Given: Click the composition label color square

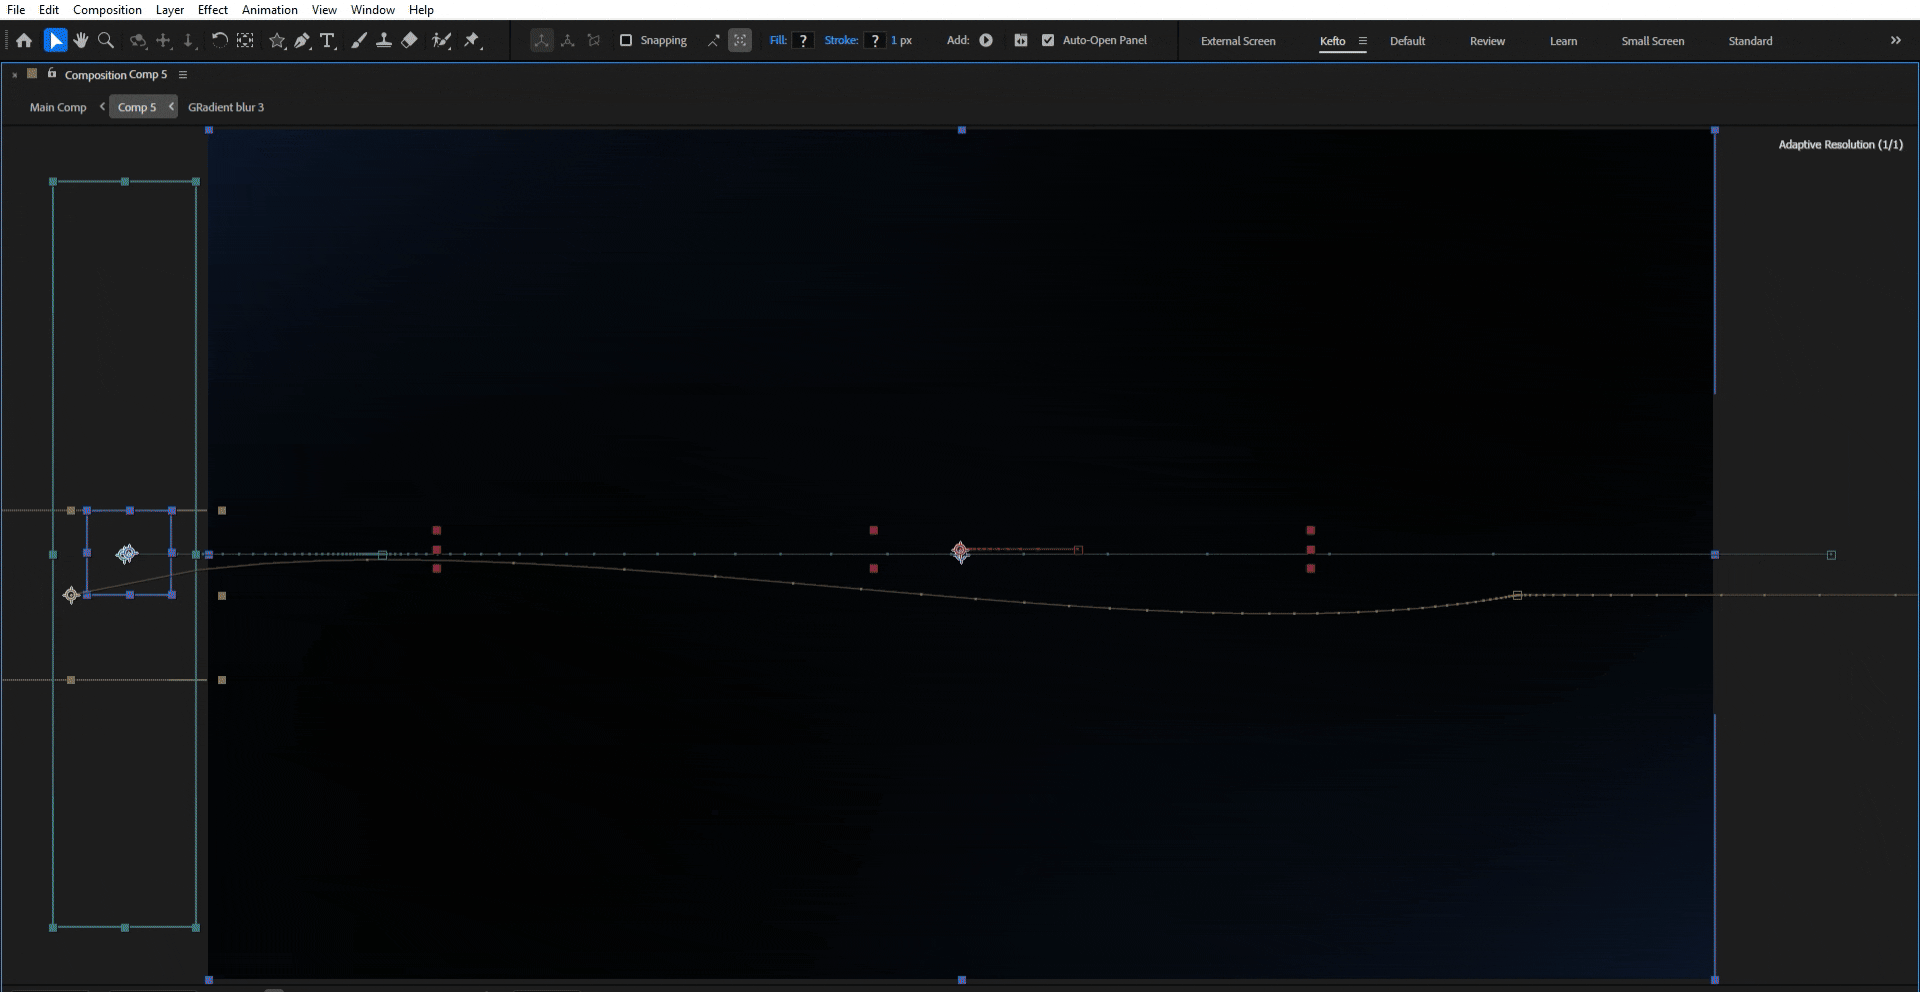Looking at the screenshot, I should pos(32,73).
